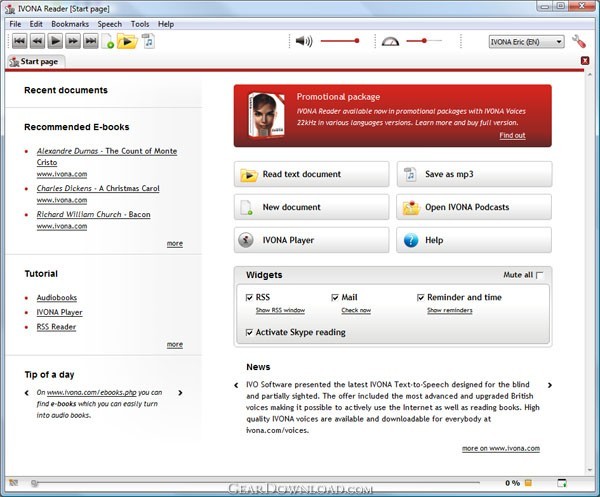The image size is (600, 497).
Task: Open the Speech menu
Action: point(109,24)
